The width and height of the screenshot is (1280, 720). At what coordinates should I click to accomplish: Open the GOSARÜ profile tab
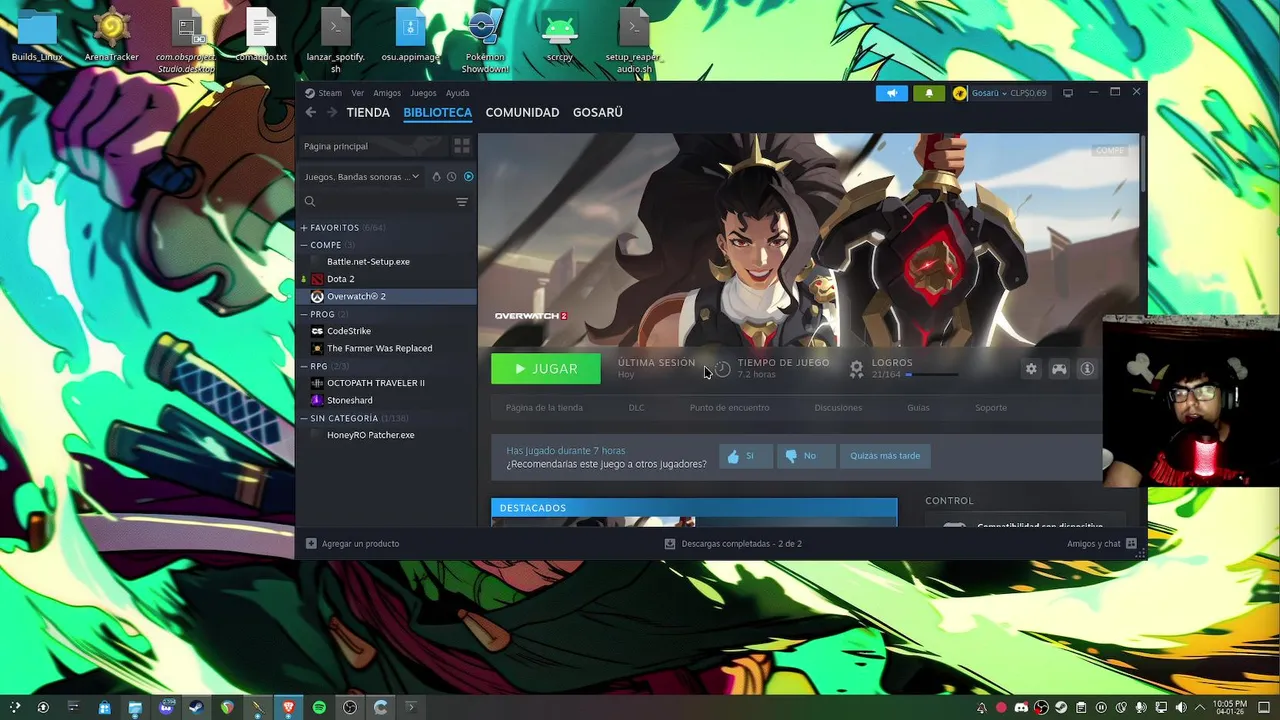(x=598, y=112)
